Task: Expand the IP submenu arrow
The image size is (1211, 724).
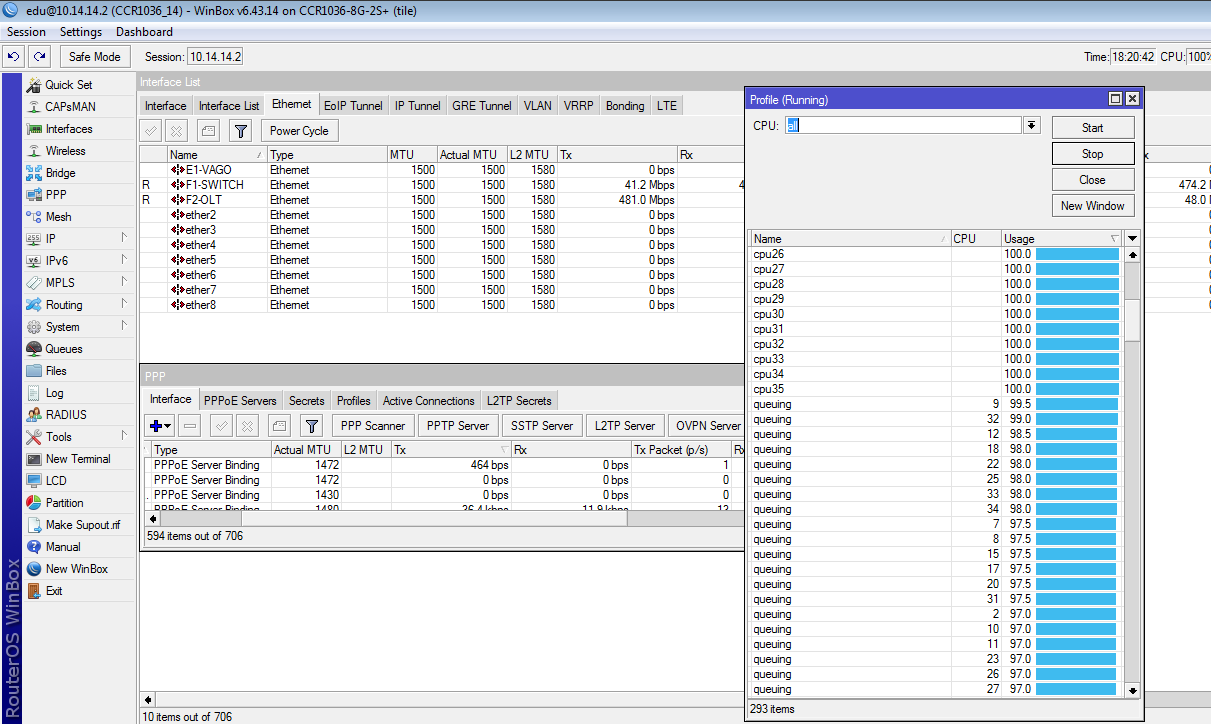Action: [124, 238]
